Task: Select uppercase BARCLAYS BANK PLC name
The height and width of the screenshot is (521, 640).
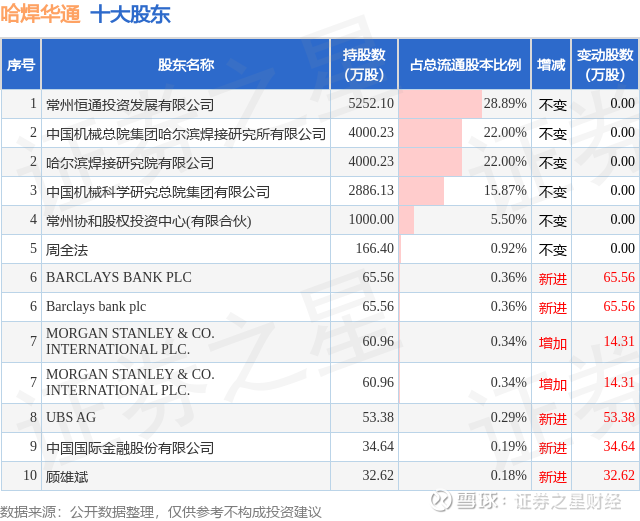Action: 119,277
